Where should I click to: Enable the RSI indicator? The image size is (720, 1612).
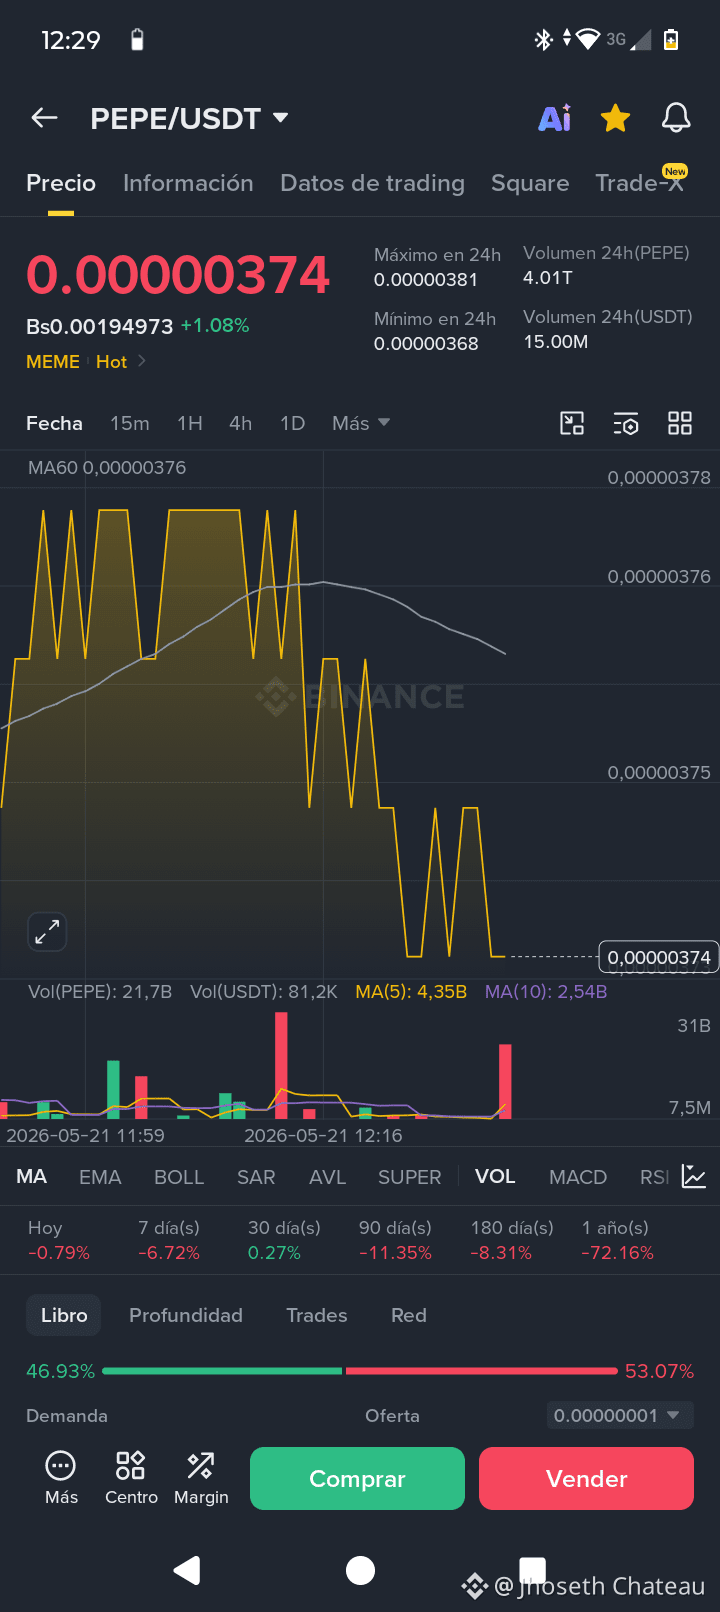pyautogui.click(x=655, y=1177)
